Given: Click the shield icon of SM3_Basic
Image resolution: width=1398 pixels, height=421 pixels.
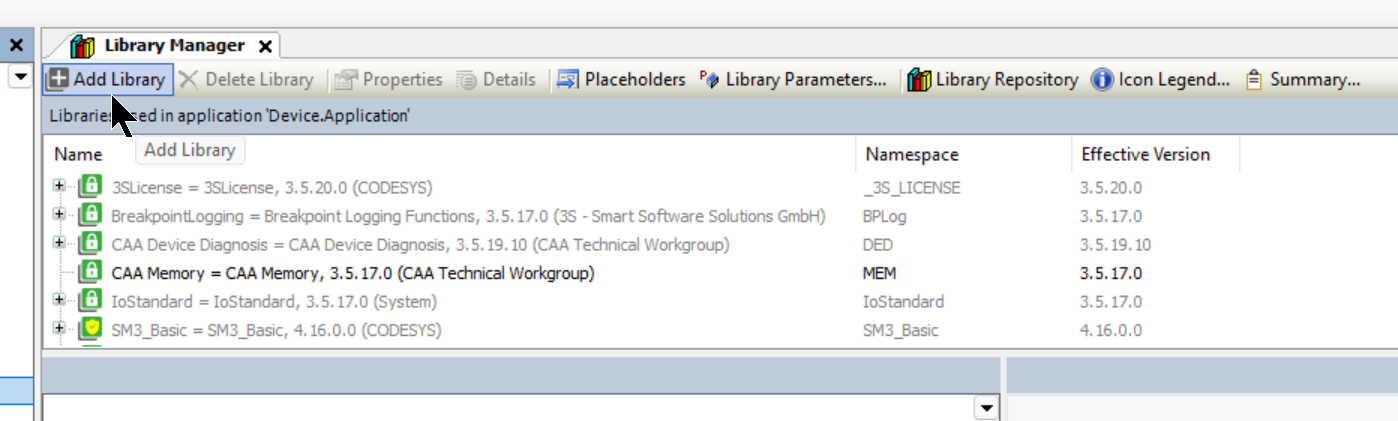Looking at the screenshot, I should (x=91, y=329).
